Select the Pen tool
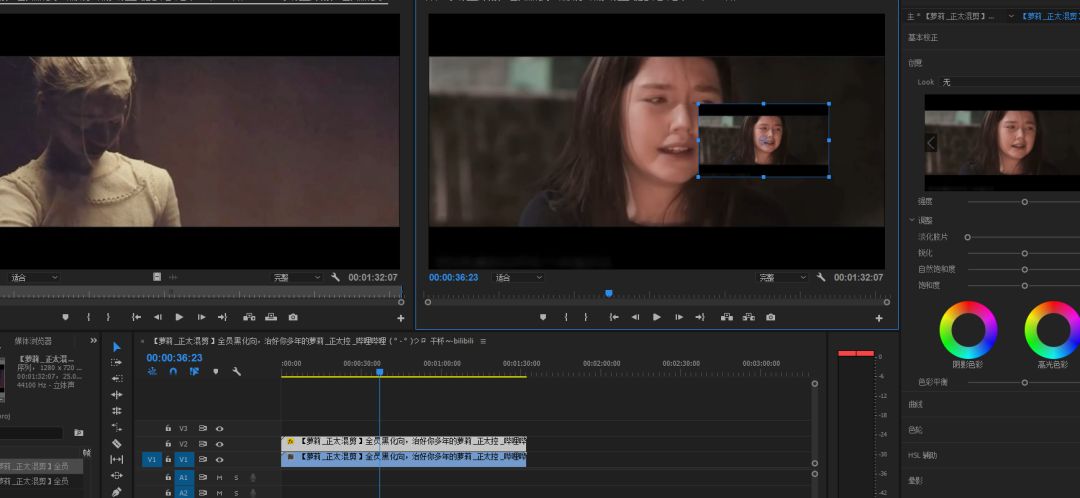 116,492
